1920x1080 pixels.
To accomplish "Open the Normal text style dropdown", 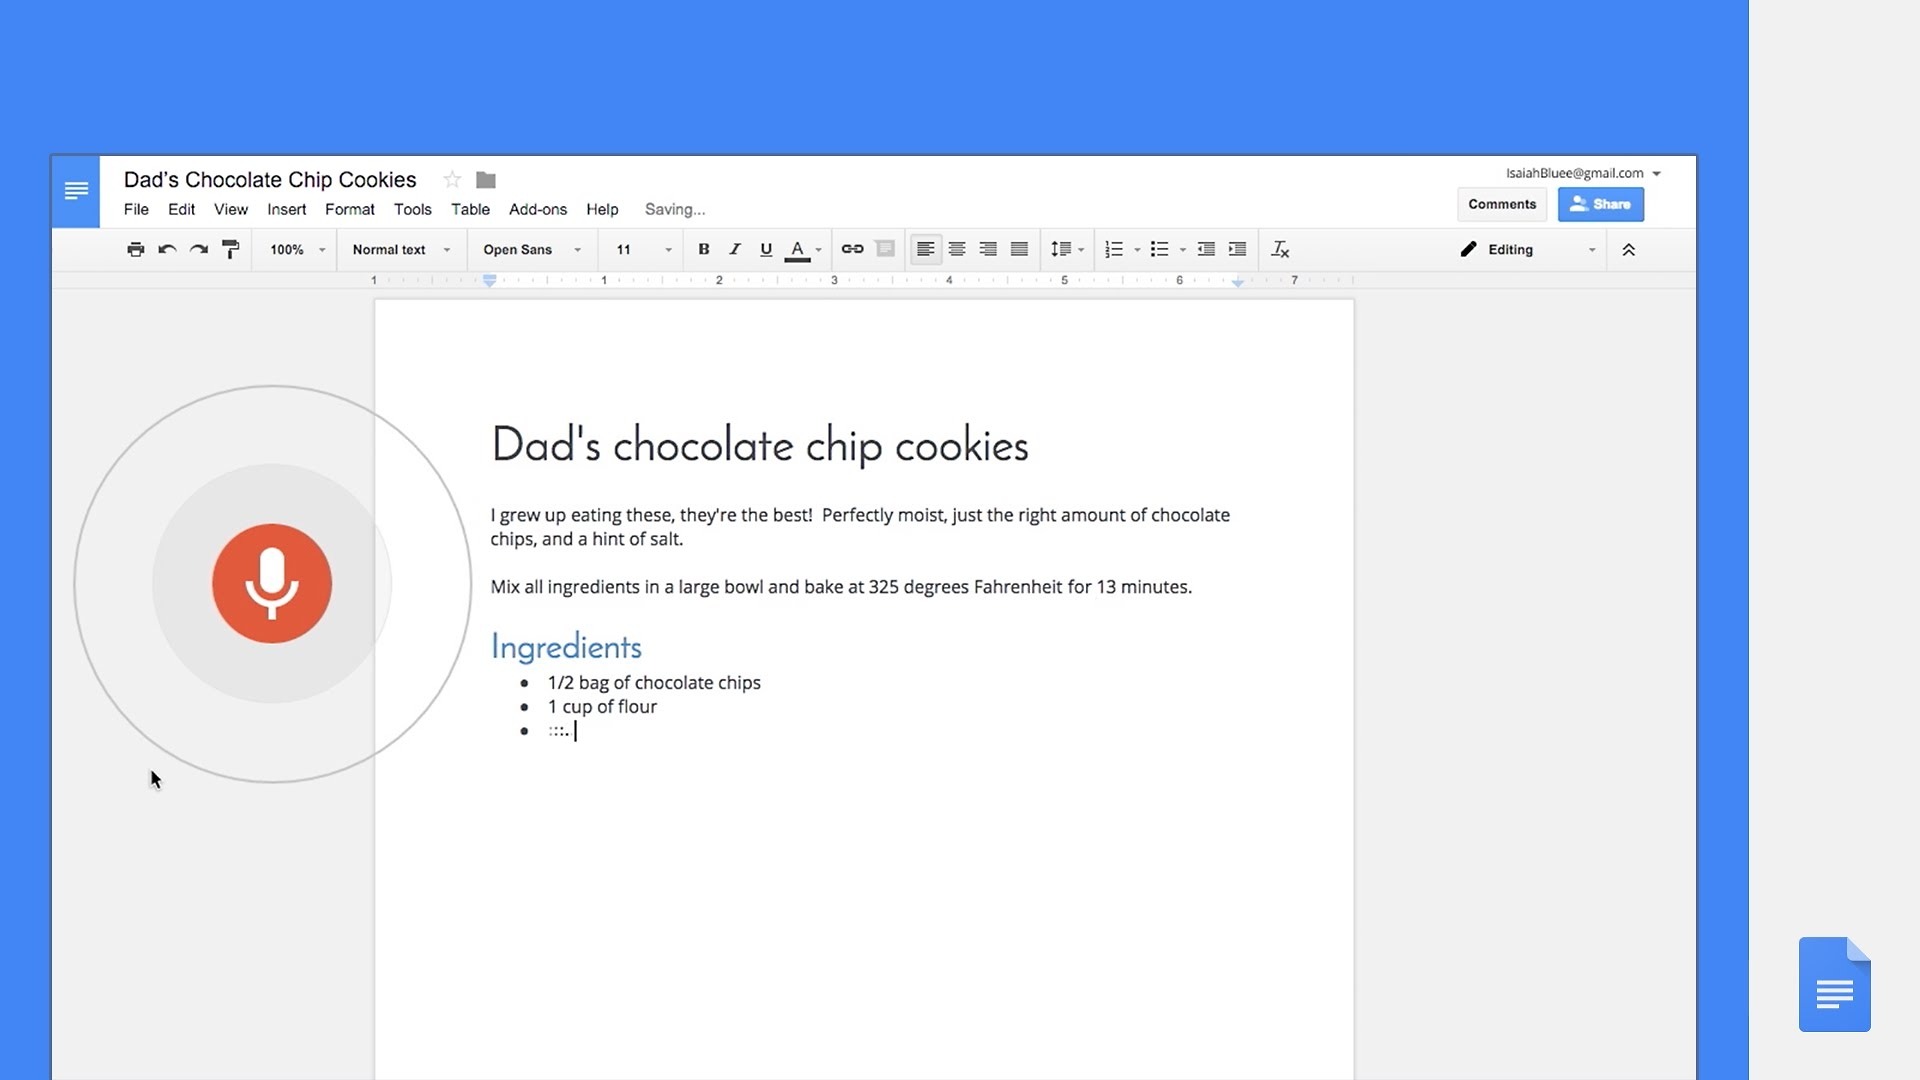I will (x=401, y=250).
